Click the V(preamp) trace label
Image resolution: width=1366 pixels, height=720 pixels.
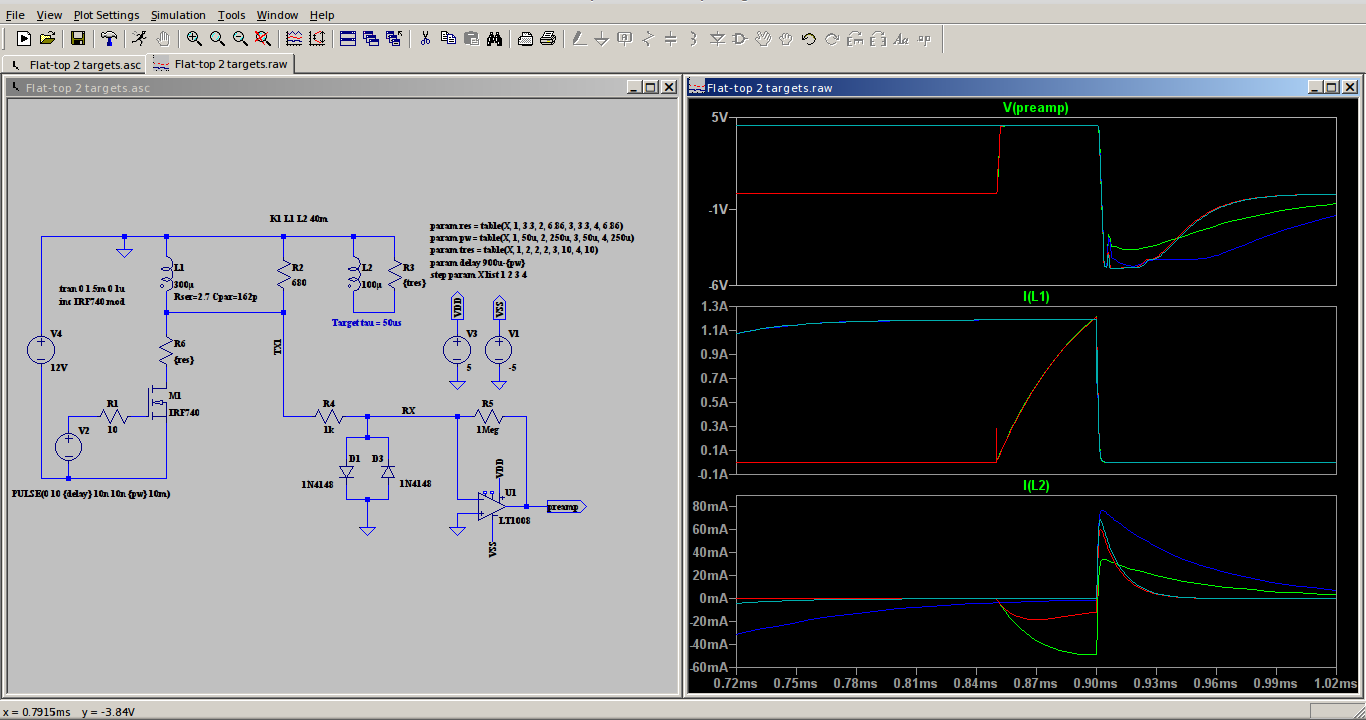(x=1036, y=108)
